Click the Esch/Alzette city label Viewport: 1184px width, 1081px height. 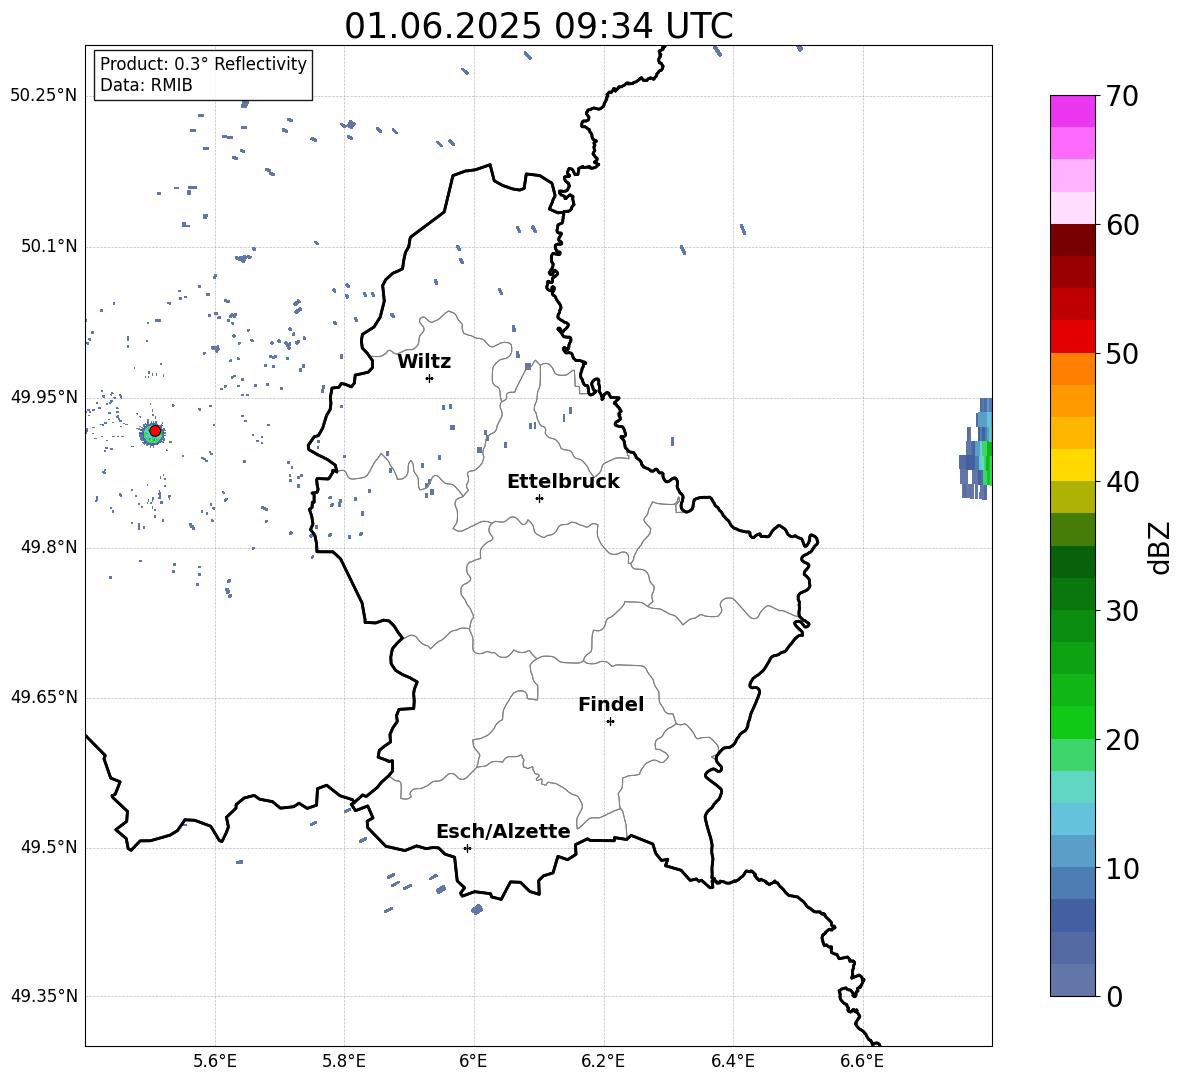point(503,831)
